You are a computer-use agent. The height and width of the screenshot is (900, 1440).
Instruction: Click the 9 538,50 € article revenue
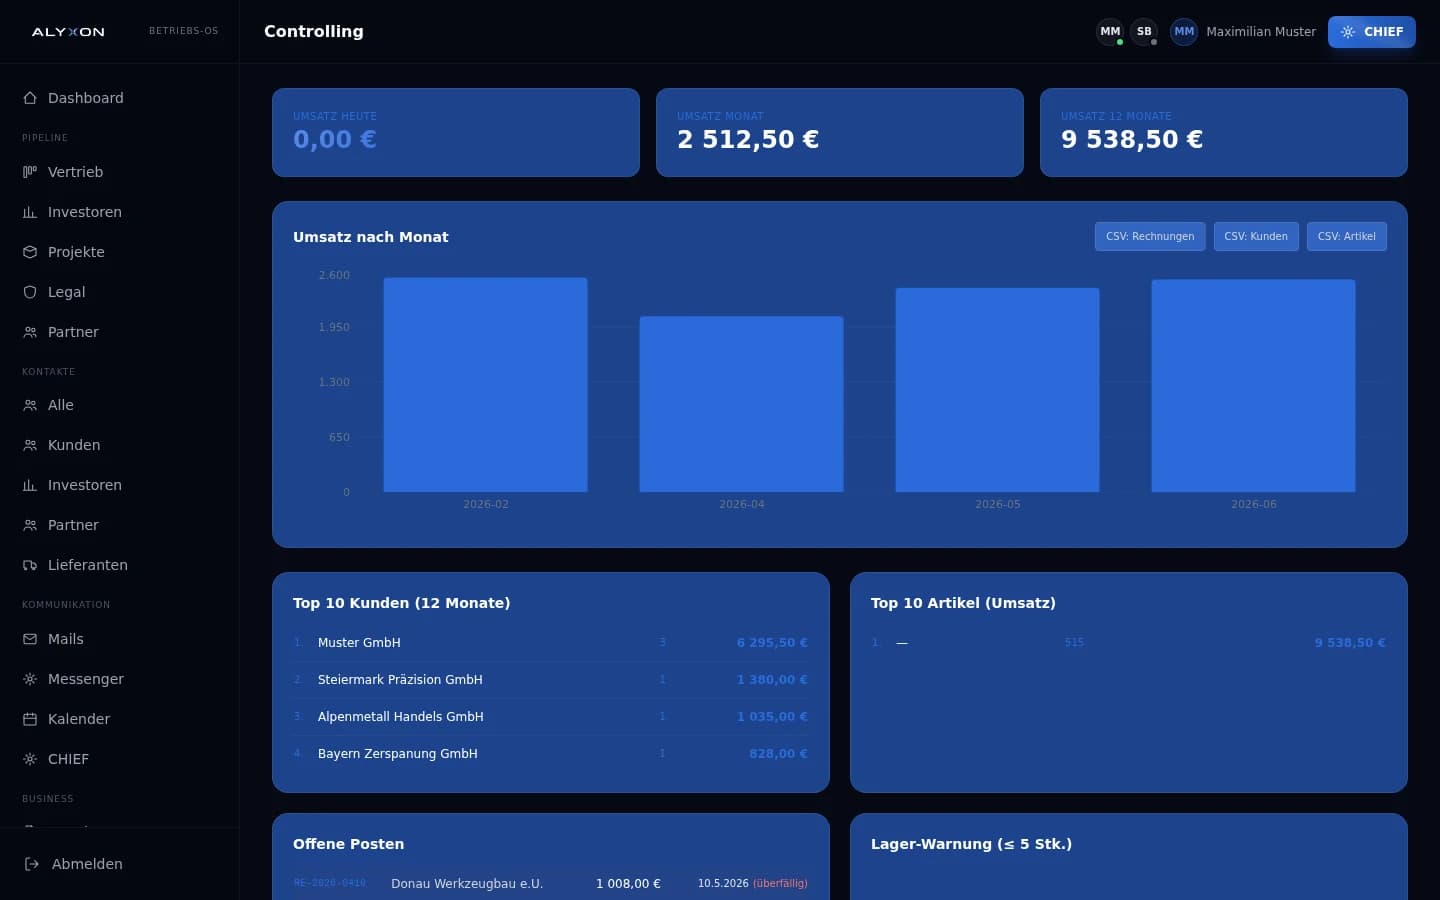point(1350,643)
